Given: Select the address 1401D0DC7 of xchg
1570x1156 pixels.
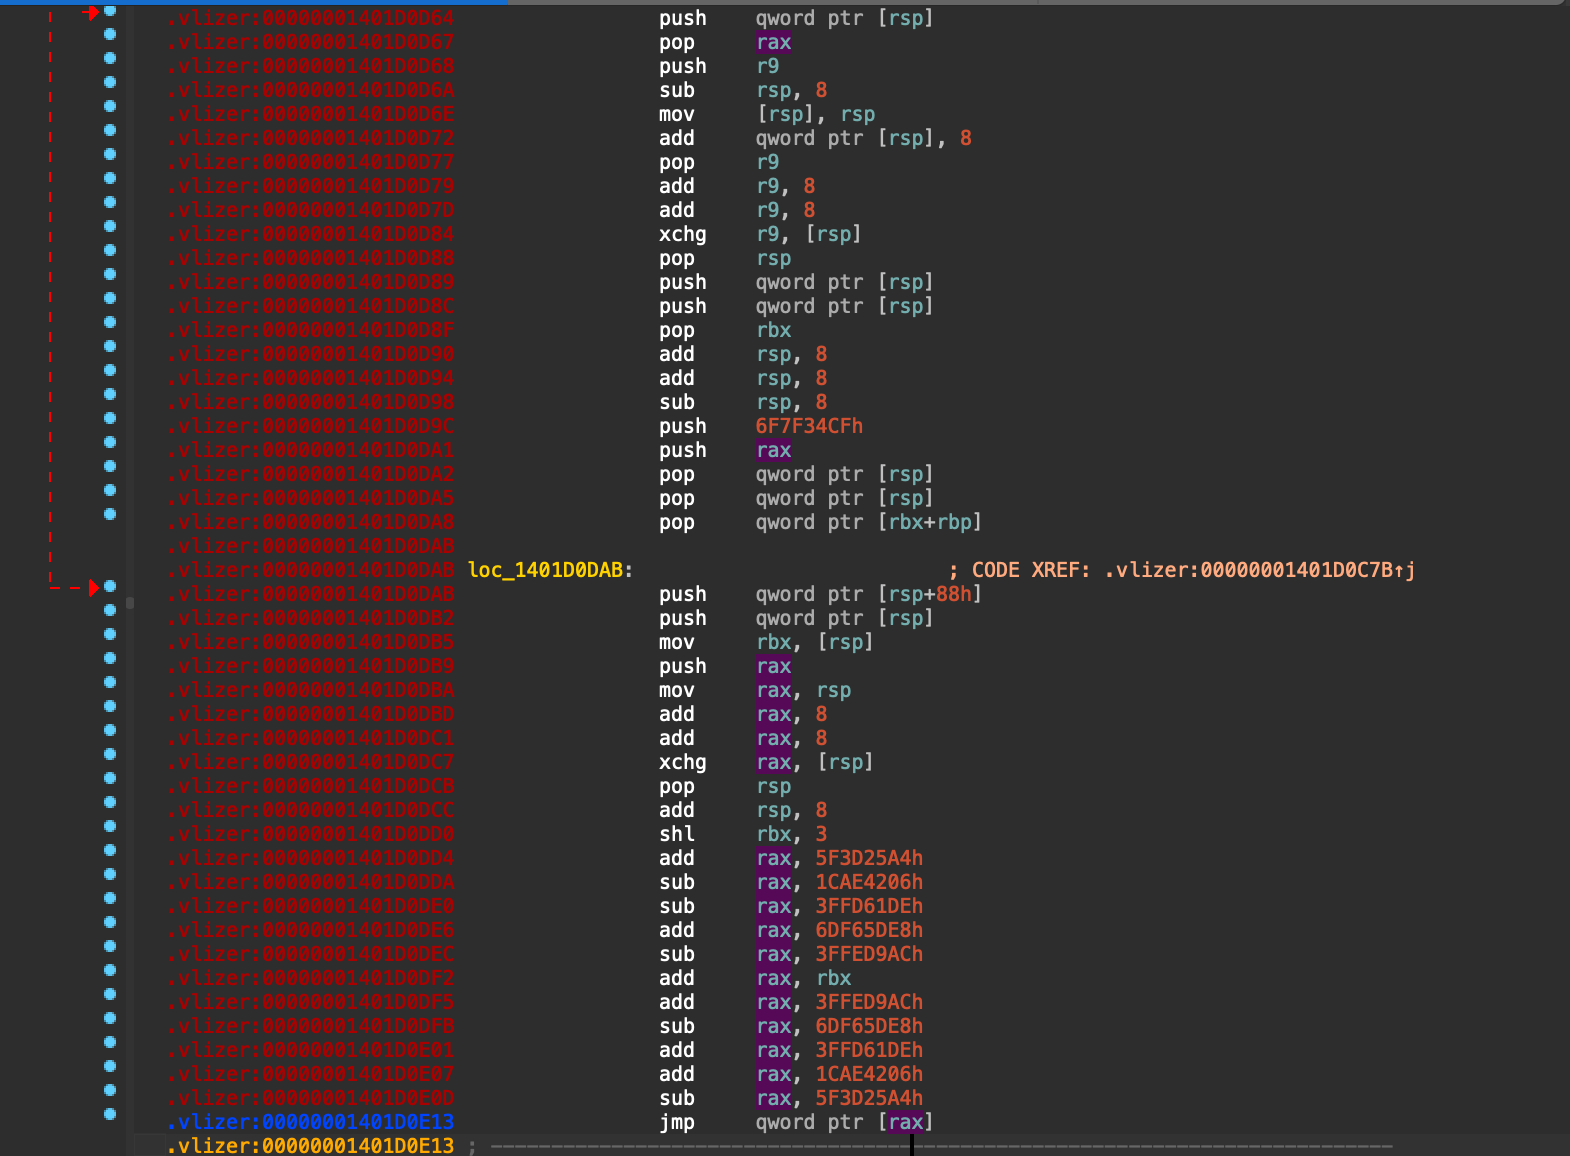Looking at the screenshot, I should coord(311,762).
